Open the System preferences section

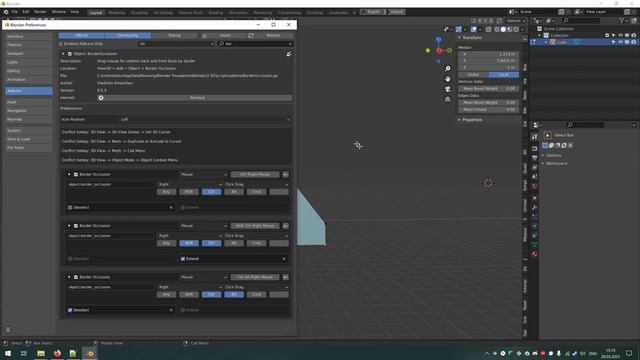coord(29,131)
